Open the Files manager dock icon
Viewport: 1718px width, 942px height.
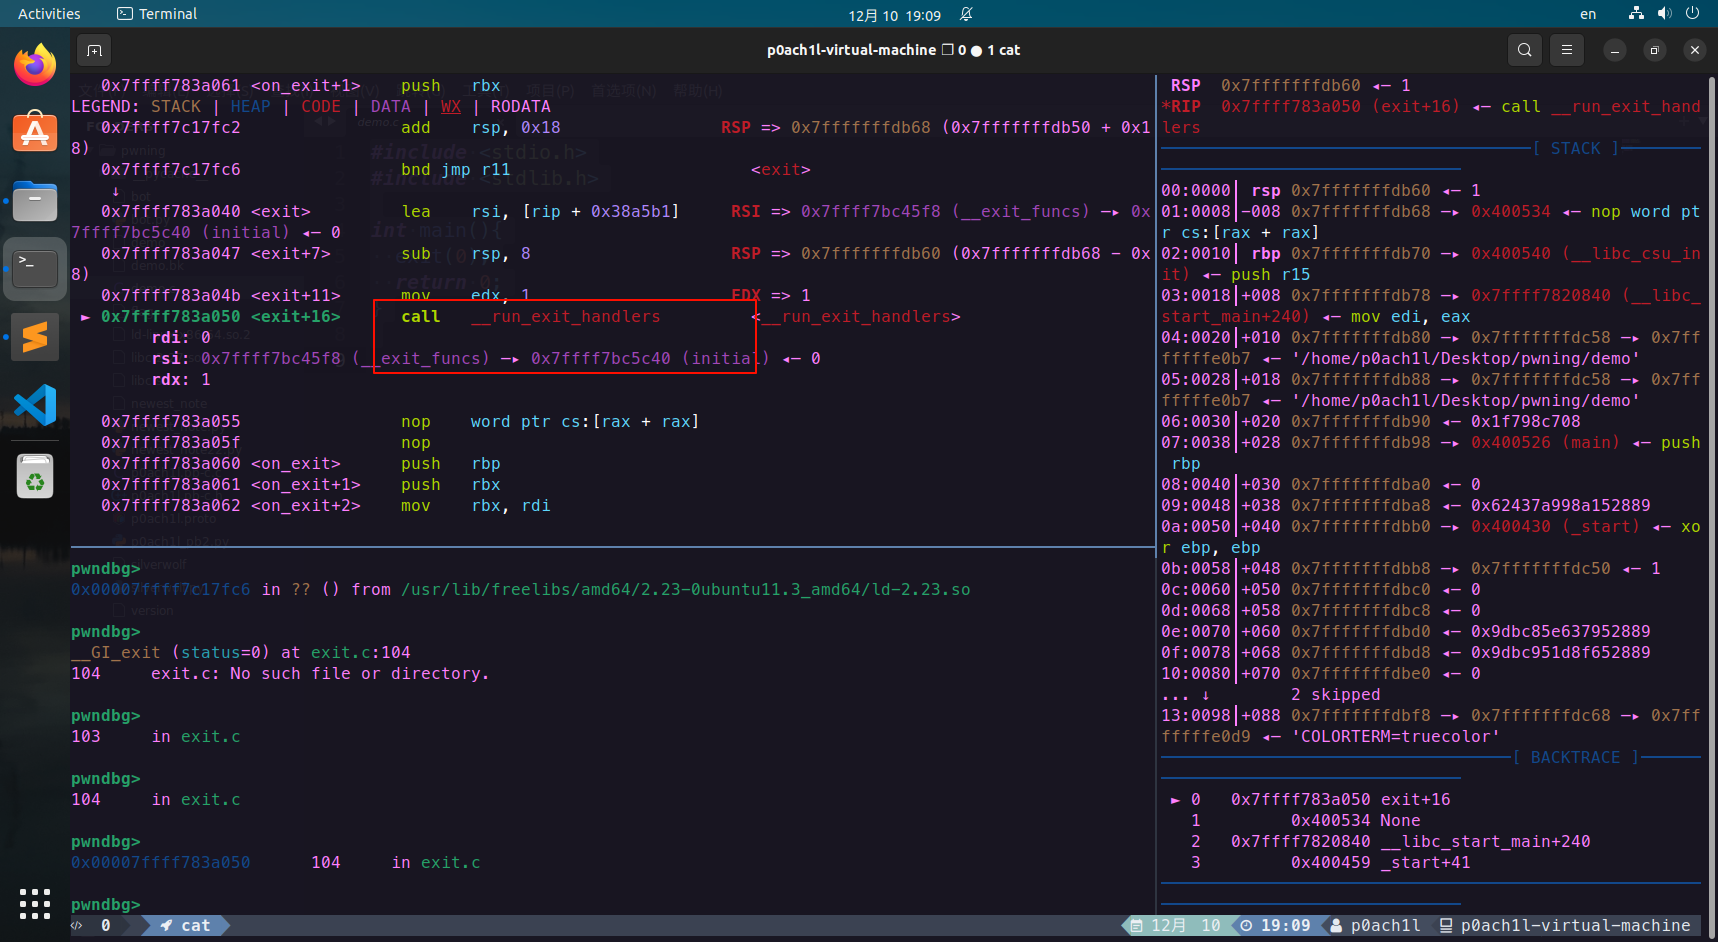tap(35, 201)
